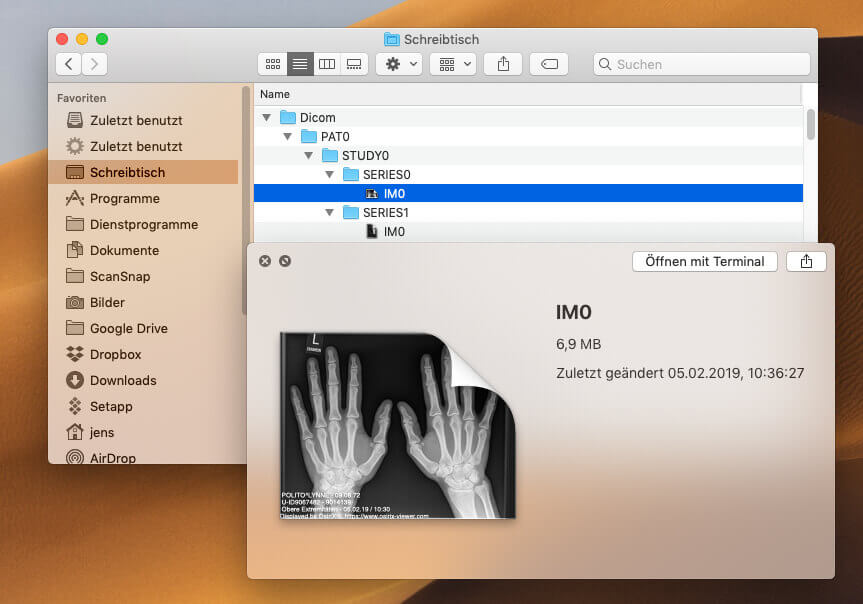Screen dimensions: 863x604
Task: Close the Quick Look preview panel
Action: [265, 261]
